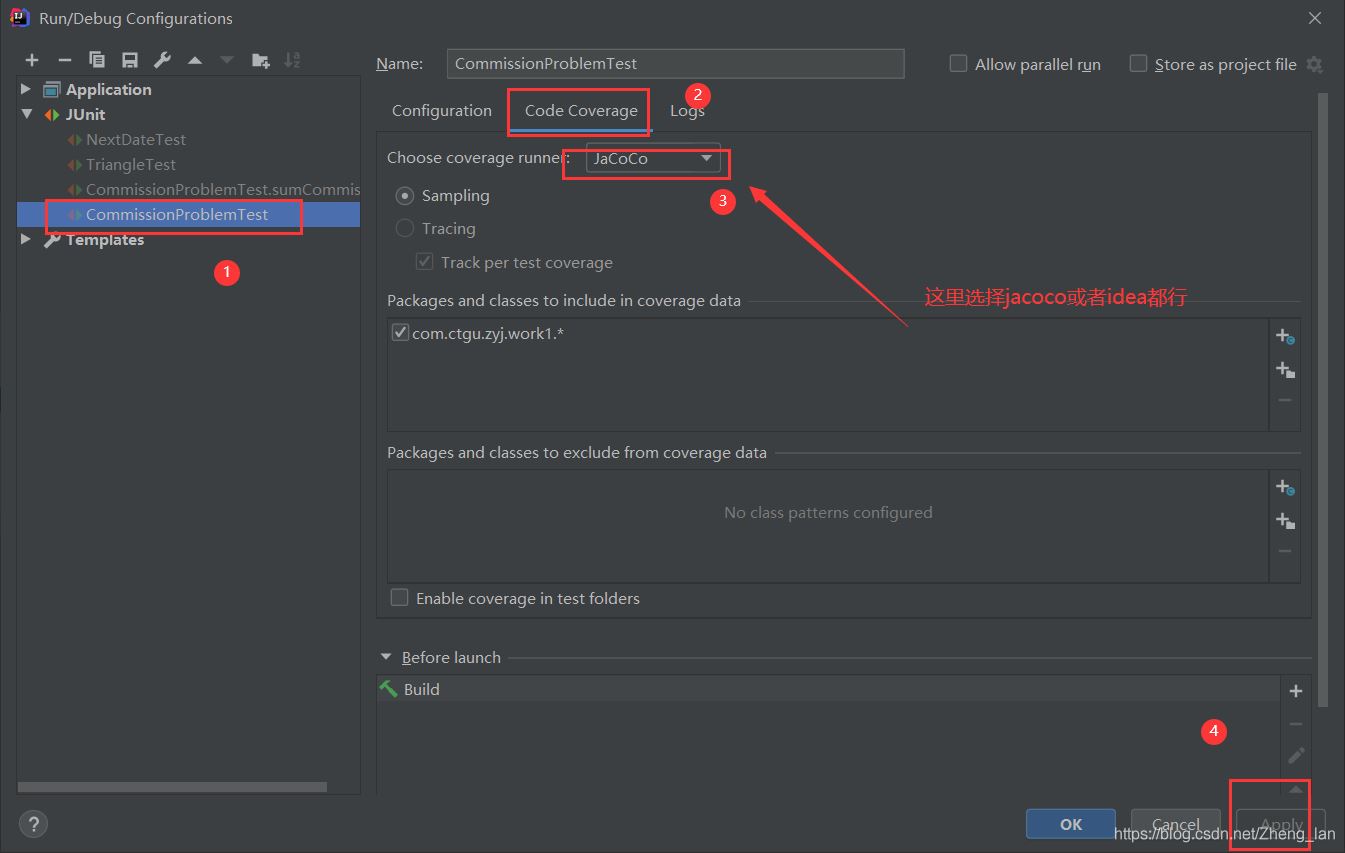This screenshot has width=1345, height=853.
Task: Click the Remove Configuration minus icon
Action: (64, 61)
